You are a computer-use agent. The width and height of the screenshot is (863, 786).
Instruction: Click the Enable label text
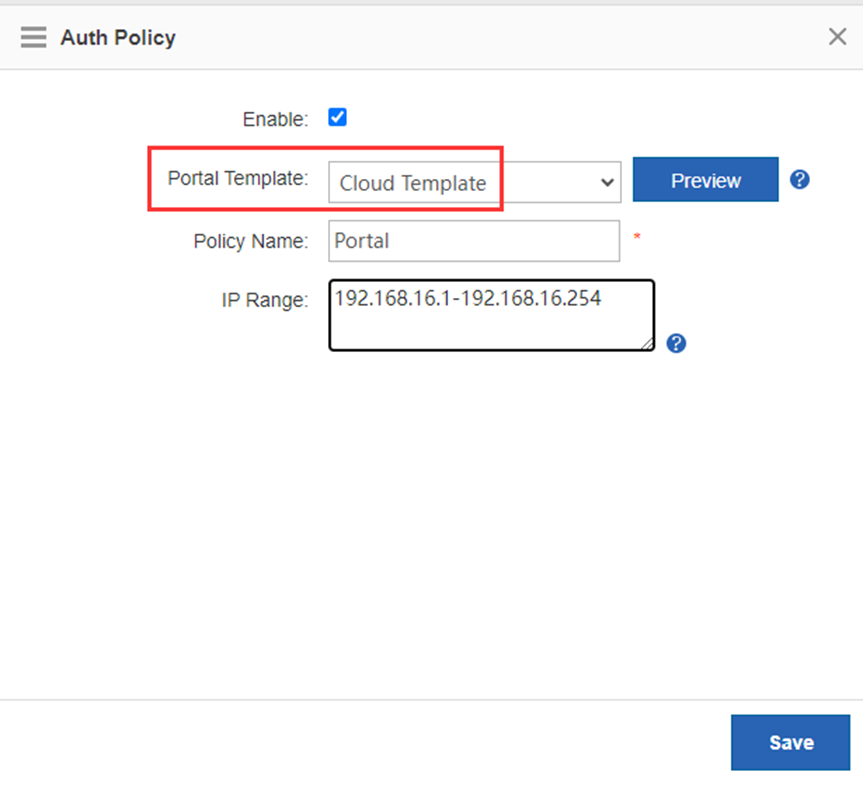tap(275, 120)
